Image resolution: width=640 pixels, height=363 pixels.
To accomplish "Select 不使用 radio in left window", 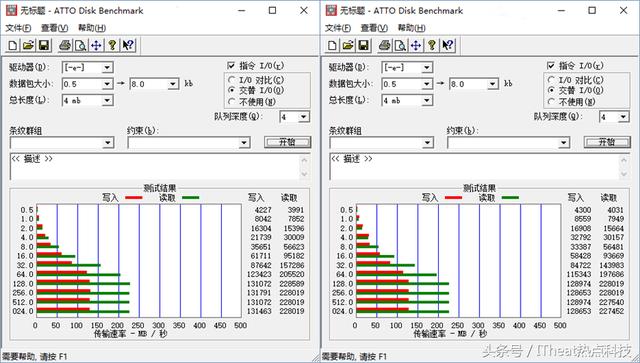I will [x=232, y=101].
